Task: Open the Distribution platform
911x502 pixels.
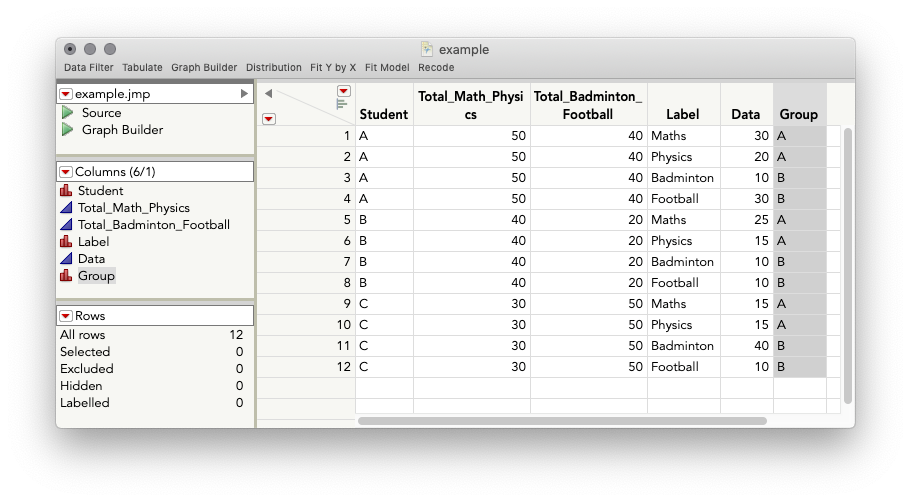Action: pos(273,68)
